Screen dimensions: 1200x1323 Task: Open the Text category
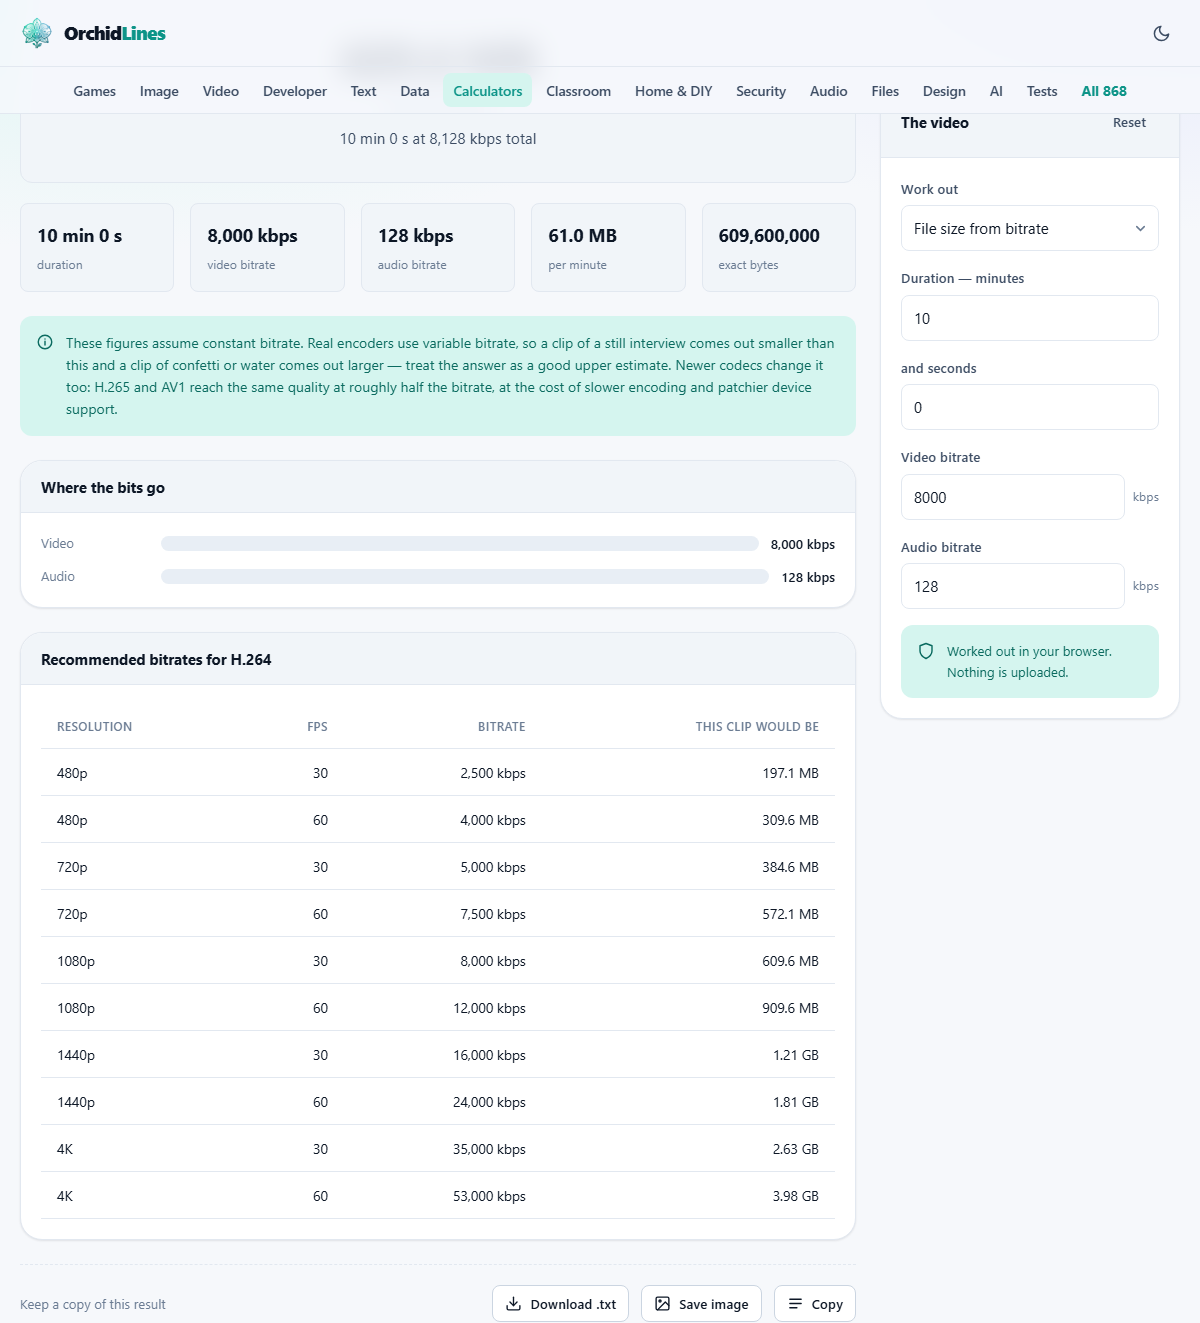(x=363, y=91)
